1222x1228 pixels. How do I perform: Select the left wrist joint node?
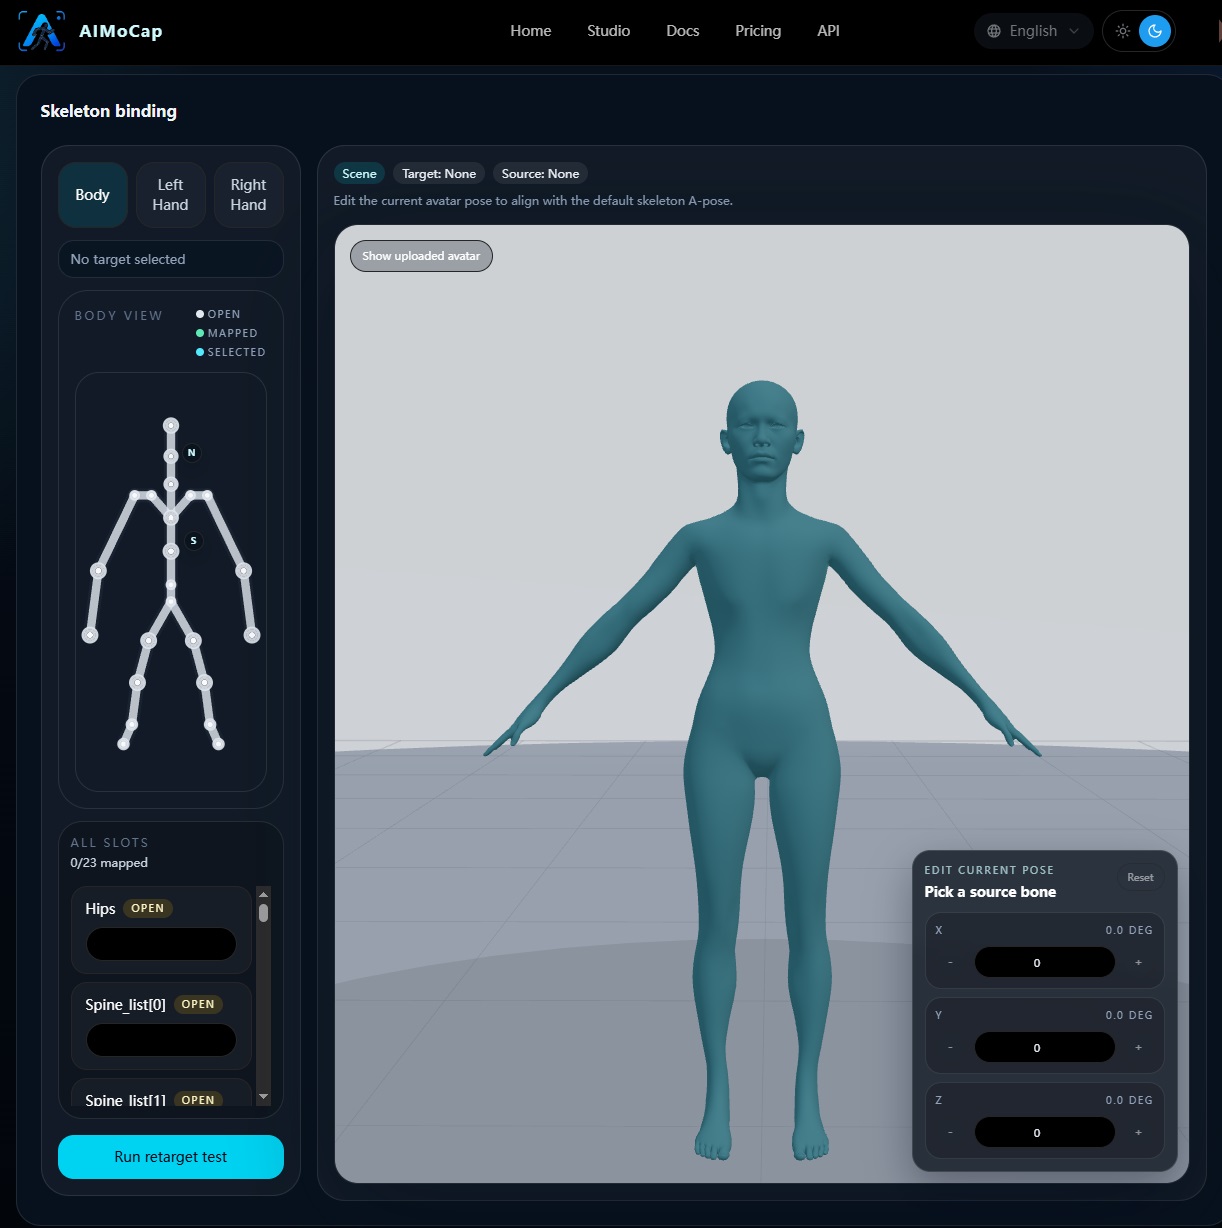[x=90, y=635]
